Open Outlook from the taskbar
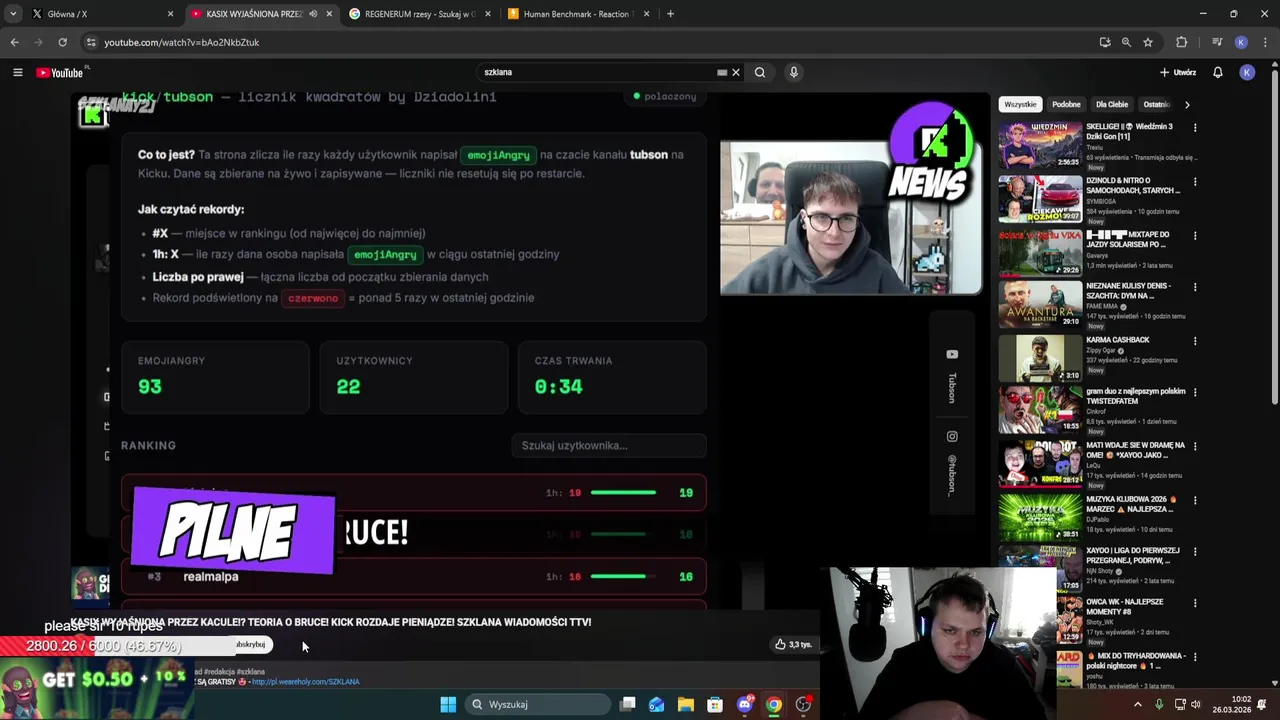 657,704
